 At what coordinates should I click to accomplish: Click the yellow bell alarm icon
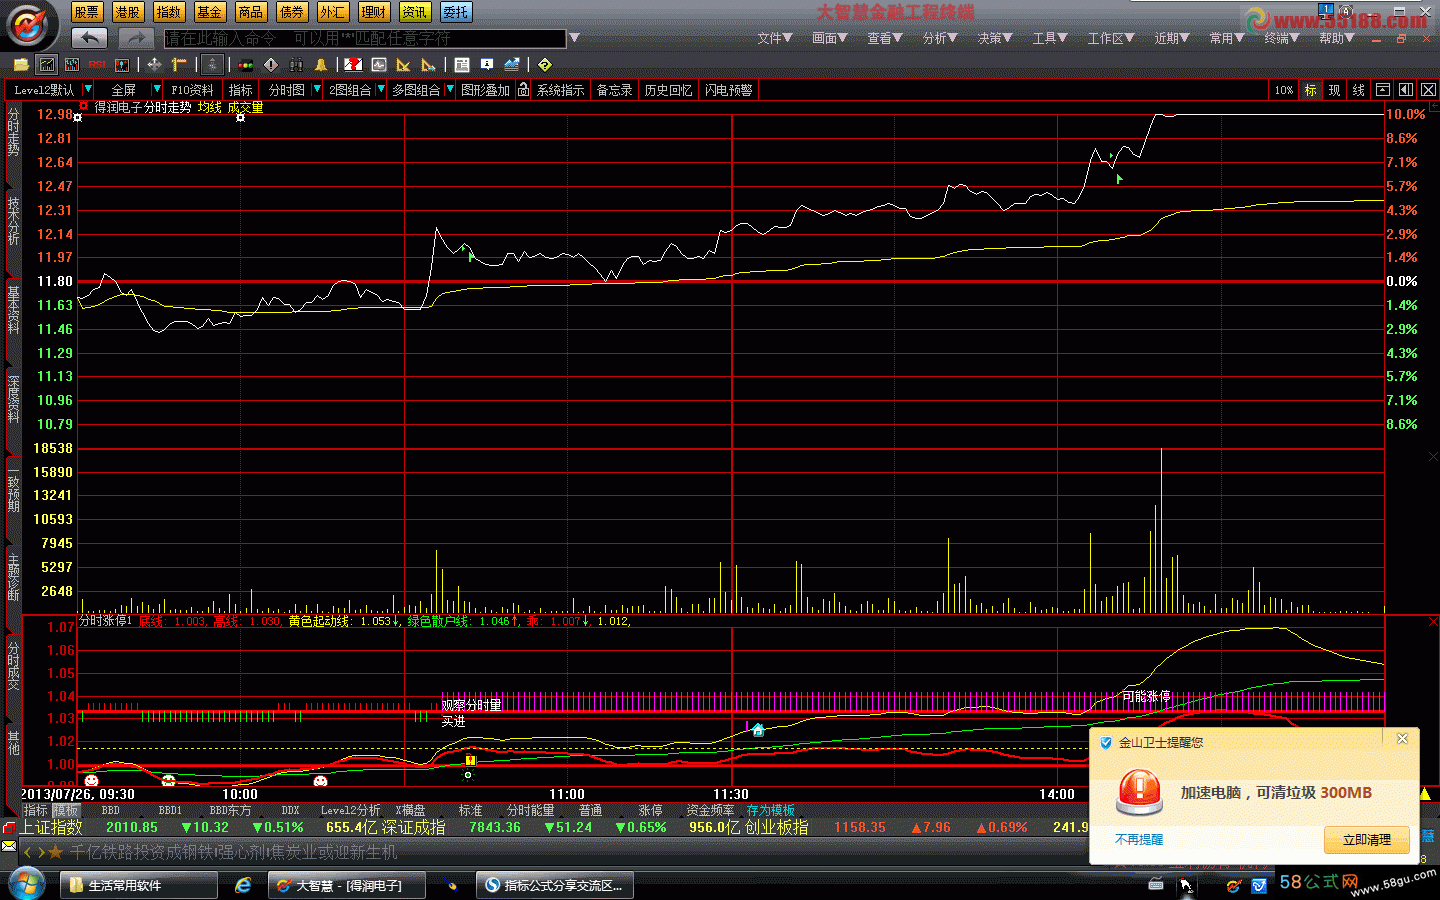[x=321, y=65]
